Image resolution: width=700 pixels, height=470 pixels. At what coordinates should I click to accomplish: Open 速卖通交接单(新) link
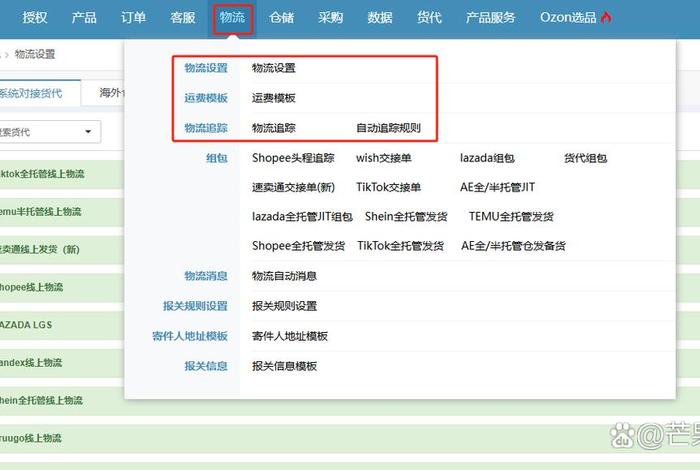coord(293,187)
